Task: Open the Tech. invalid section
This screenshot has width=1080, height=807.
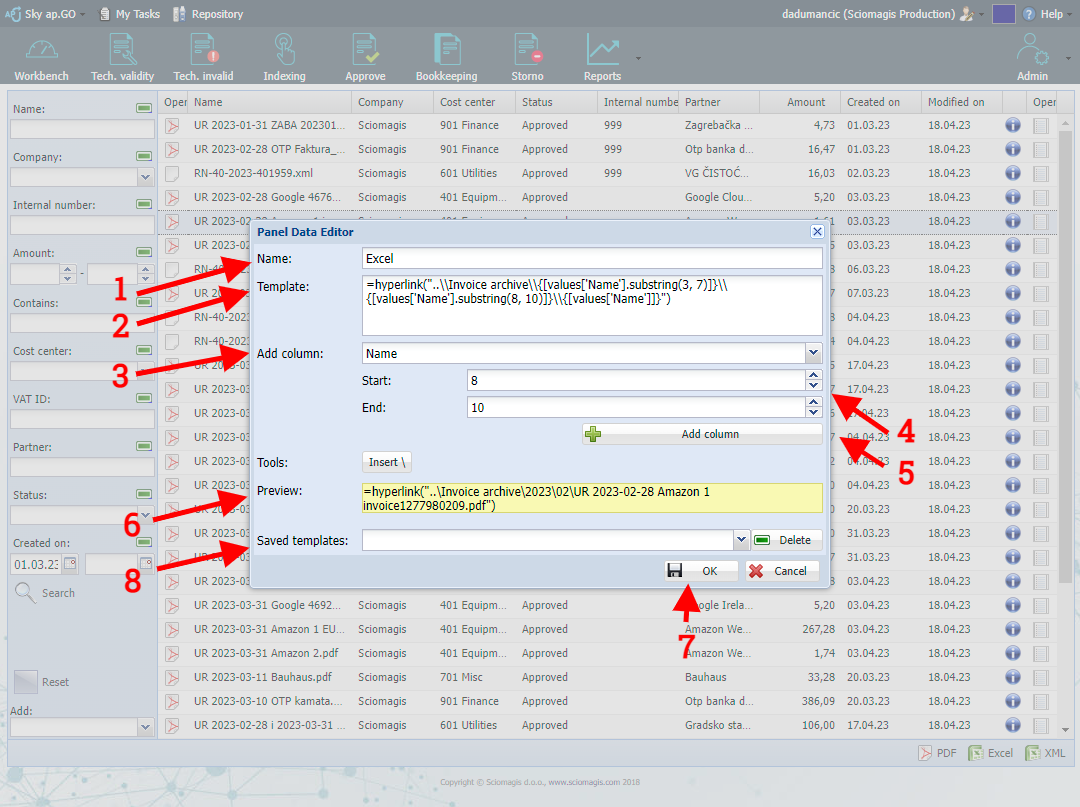Action: click(203, 57)
